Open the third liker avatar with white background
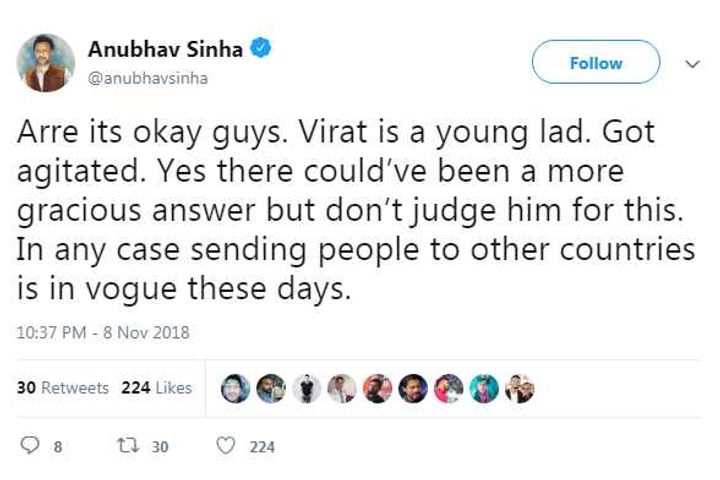 [307, 389]
